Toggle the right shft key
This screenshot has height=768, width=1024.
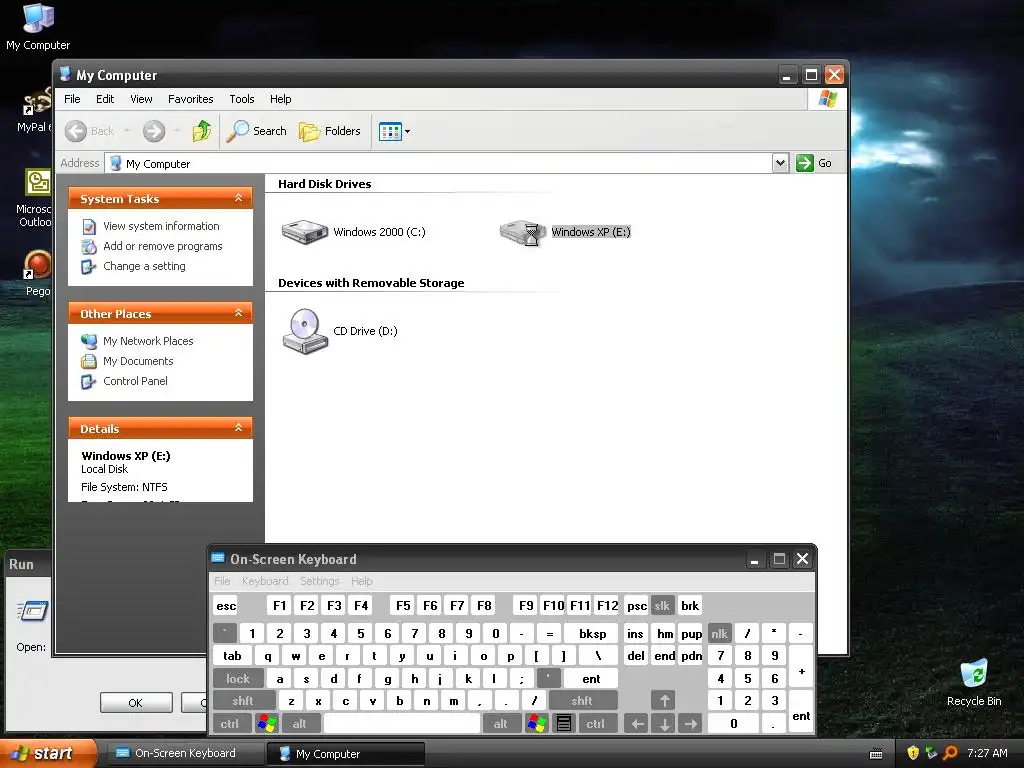[x=582, y=701]
